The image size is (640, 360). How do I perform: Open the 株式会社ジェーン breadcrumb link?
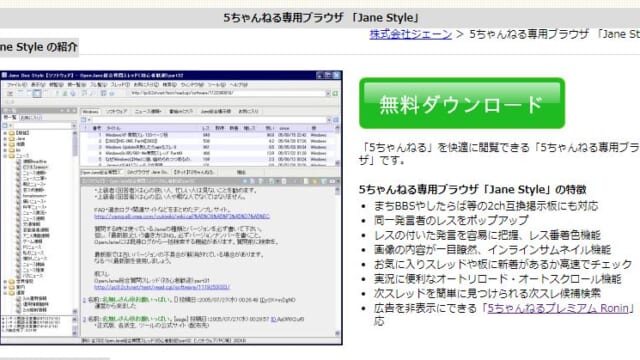(411, 34)
